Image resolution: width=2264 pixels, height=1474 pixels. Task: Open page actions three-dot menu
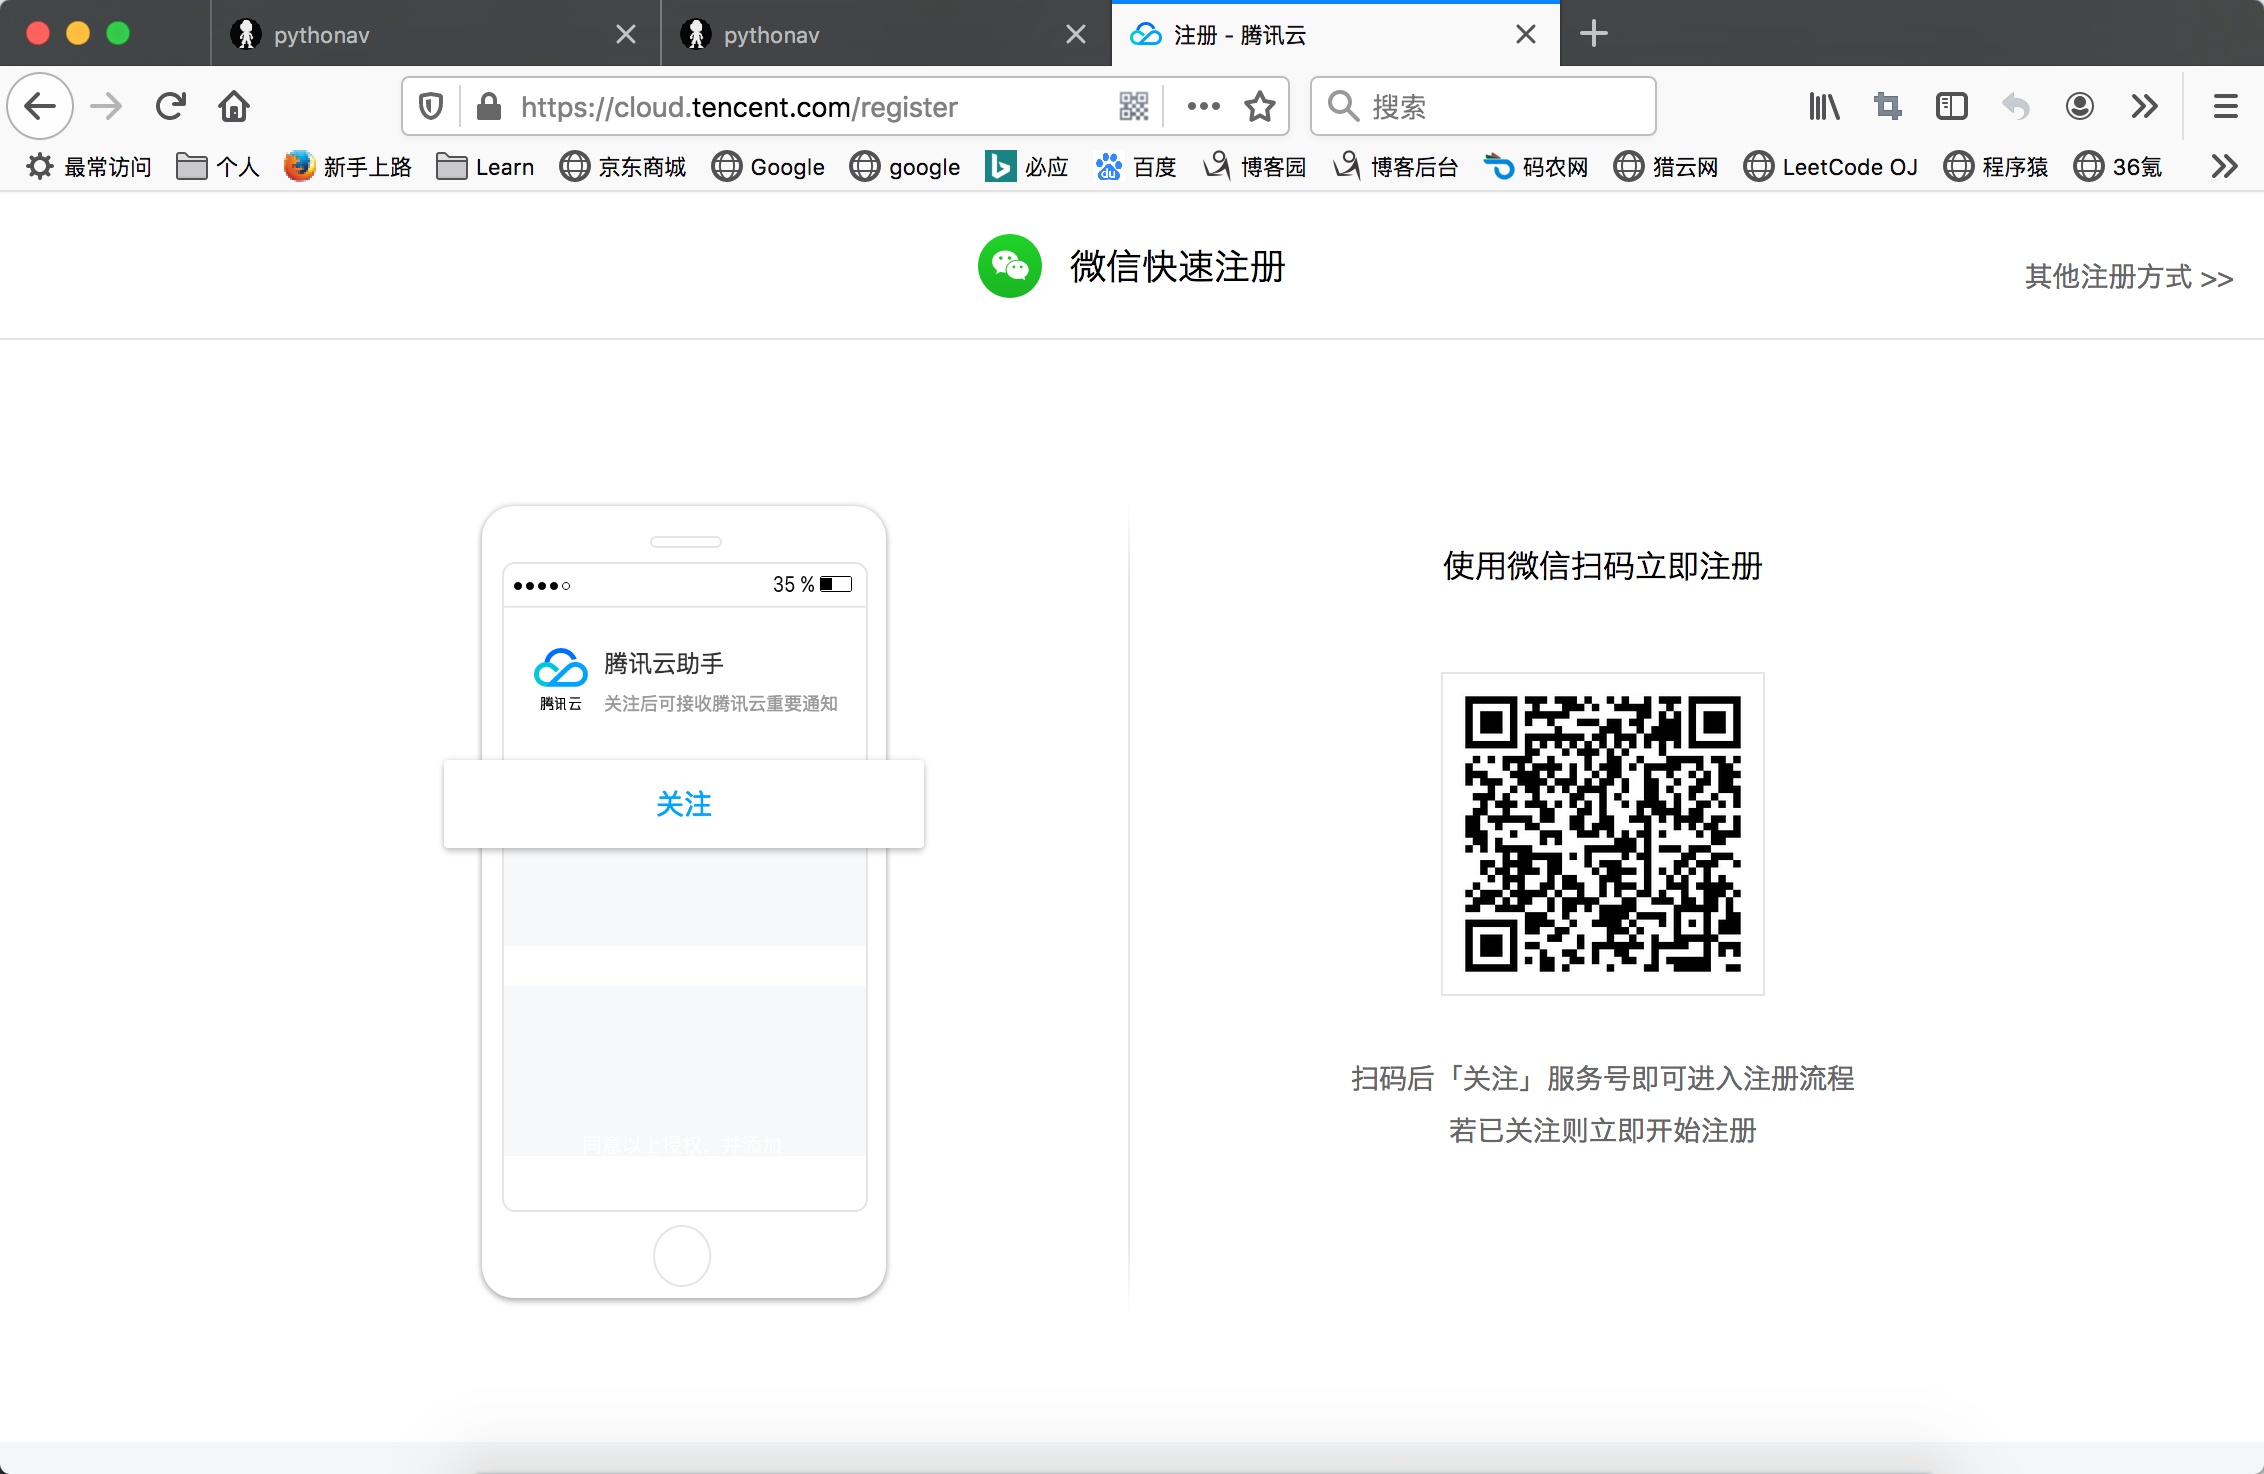pyautogui.click(x=1203, y=106)
